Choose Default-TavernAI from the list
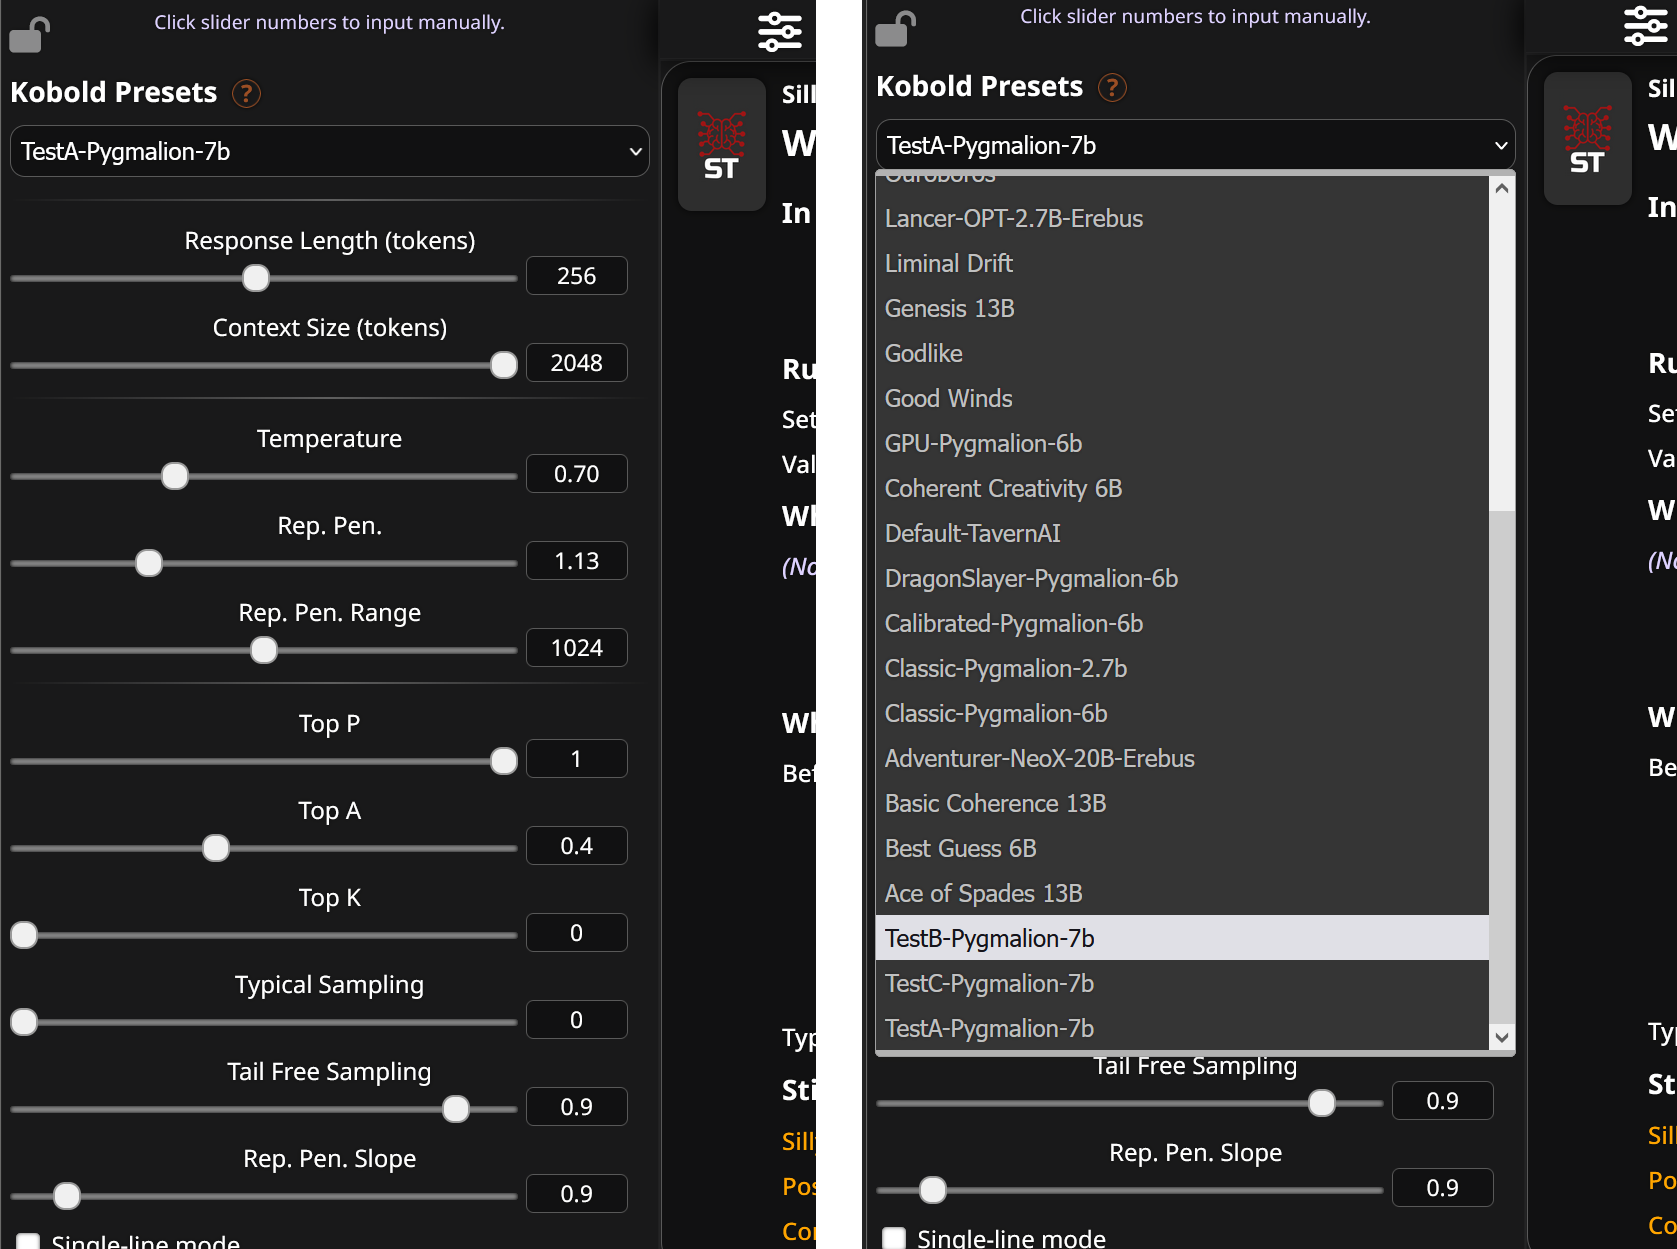The height and width of the screenshot is (1249, 1677). [1182, 533]
